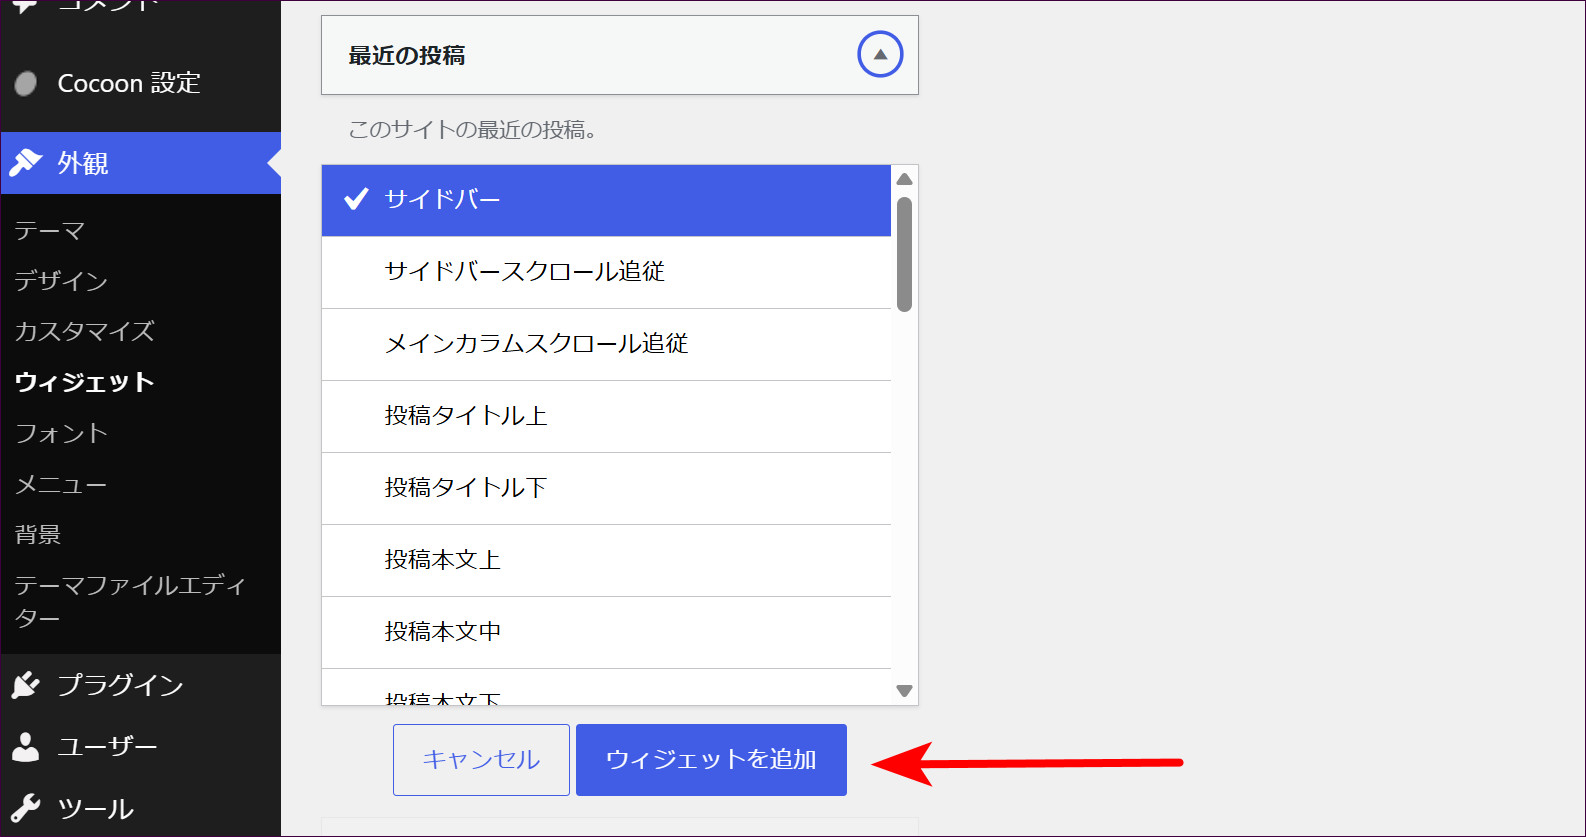Image resolution: width=1586 pixels, height=837 pixels.
Task: Click the キャンセル button
Action: pos(481,760)
